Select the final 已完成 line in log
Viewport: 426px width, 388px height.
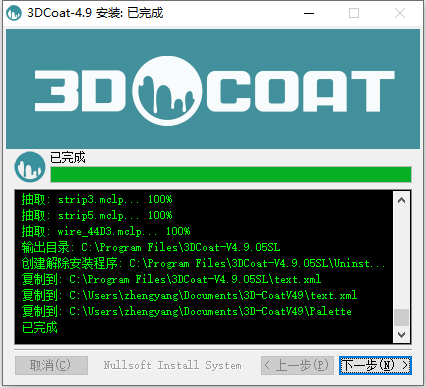(x=40, y=327)
